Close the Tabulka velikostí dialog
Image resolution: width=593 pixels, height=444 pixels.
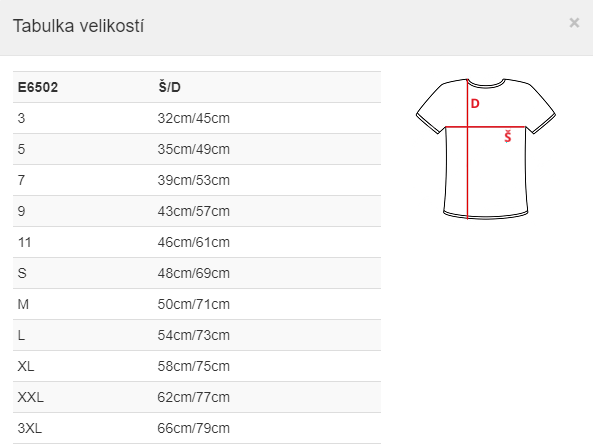(574, 23)
